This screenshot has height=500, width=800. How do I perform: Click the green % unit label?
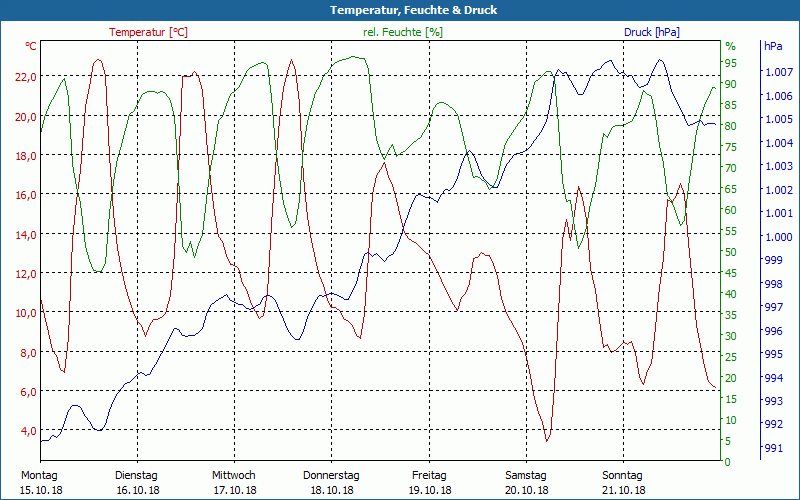(730, 46)
